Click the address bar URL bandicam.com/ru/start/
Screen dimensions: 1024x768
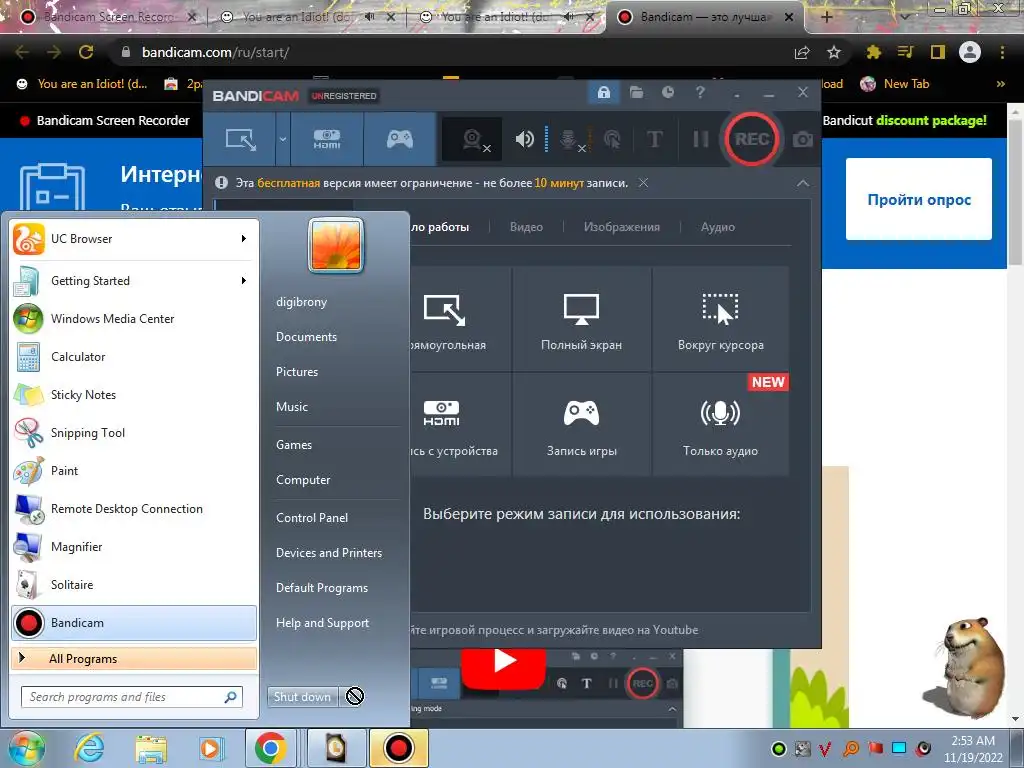coord(216,52)
